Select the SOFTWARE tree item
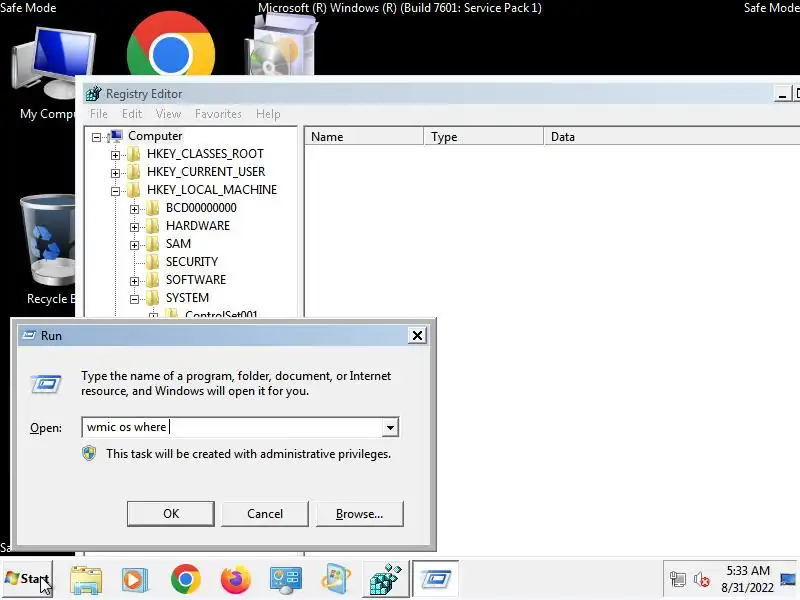This screenshot has height=600, width=800. click(x=196, y=280)
